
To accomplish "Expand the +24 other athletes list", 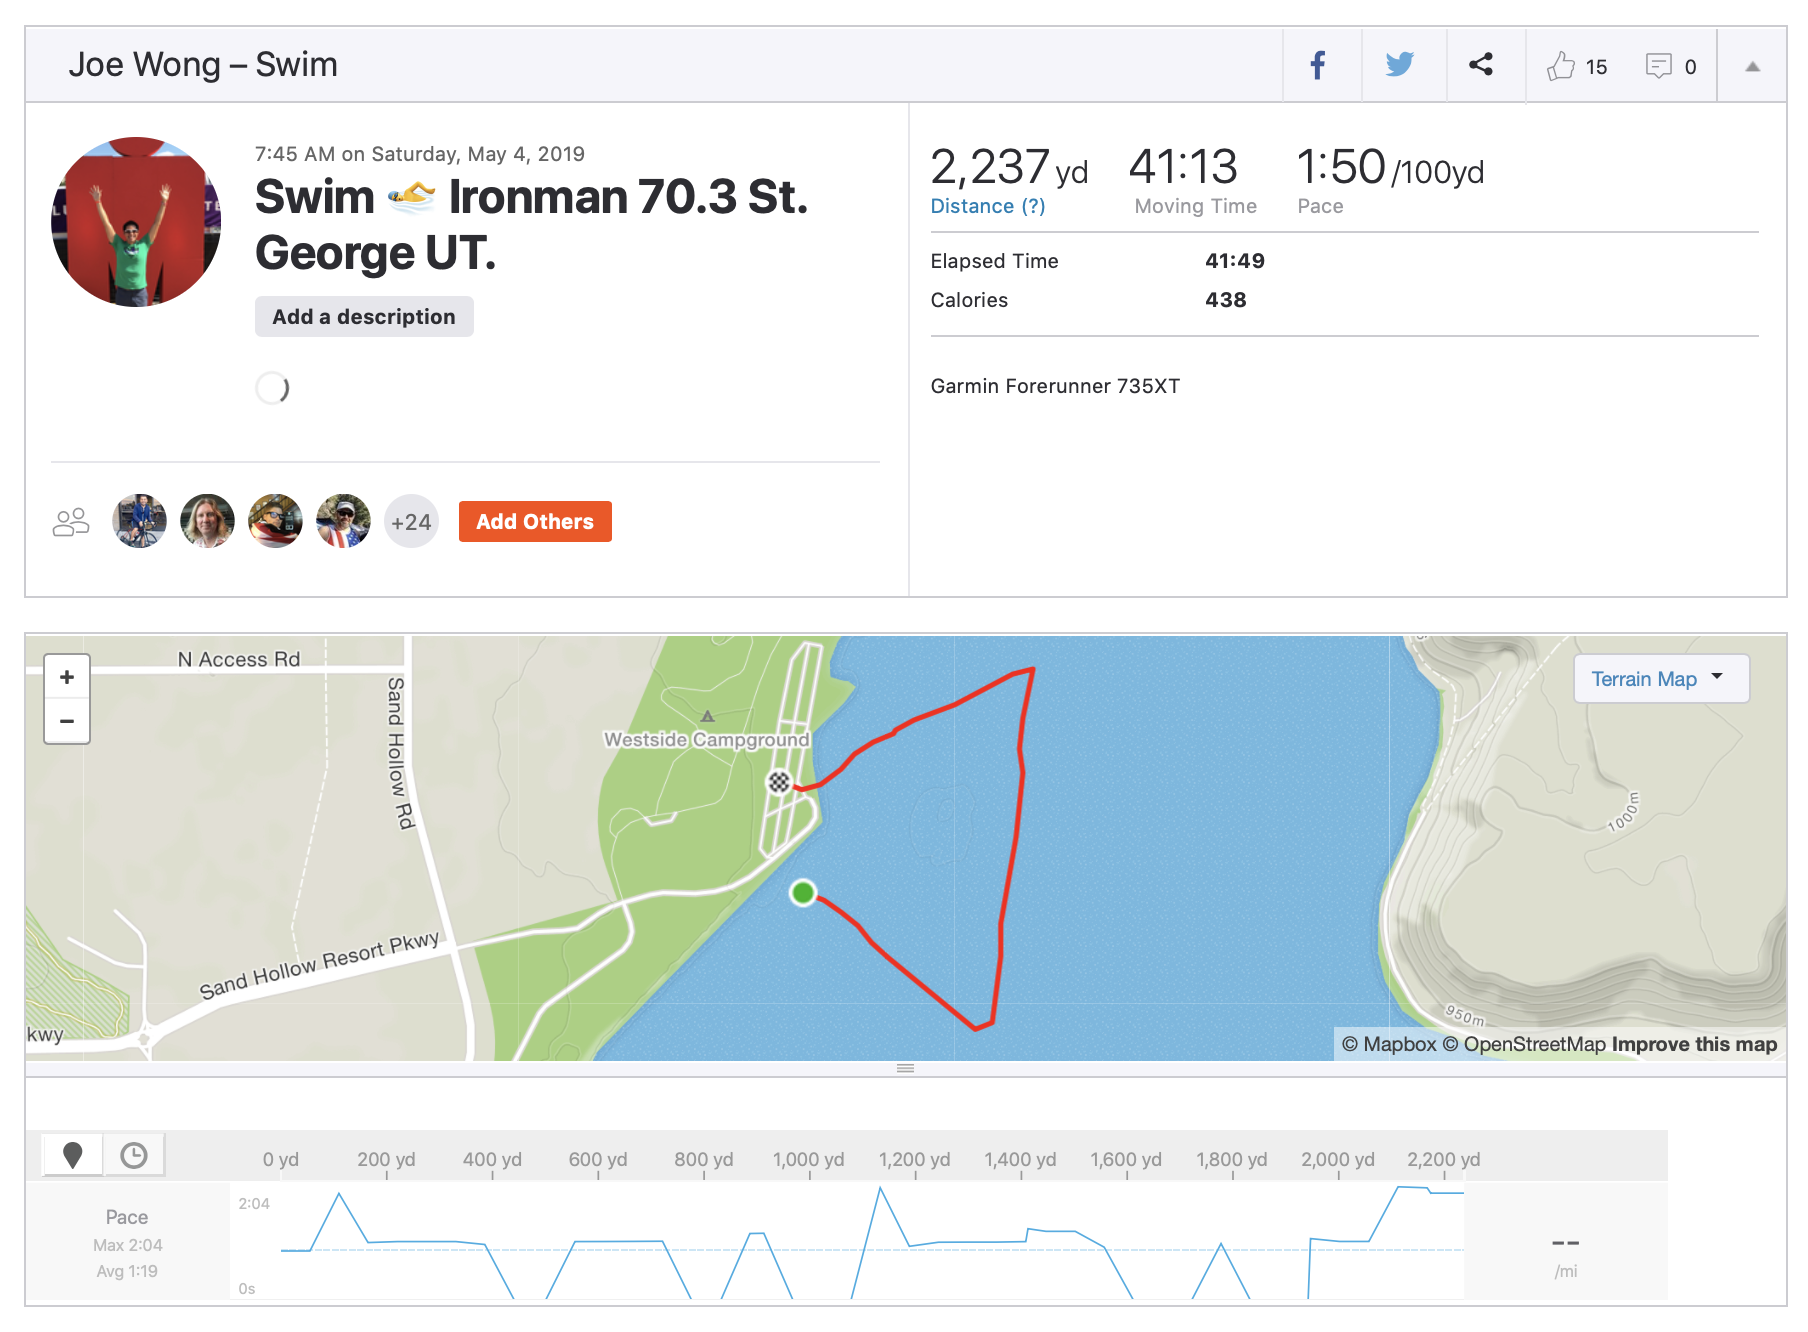I will click(411, 522).
